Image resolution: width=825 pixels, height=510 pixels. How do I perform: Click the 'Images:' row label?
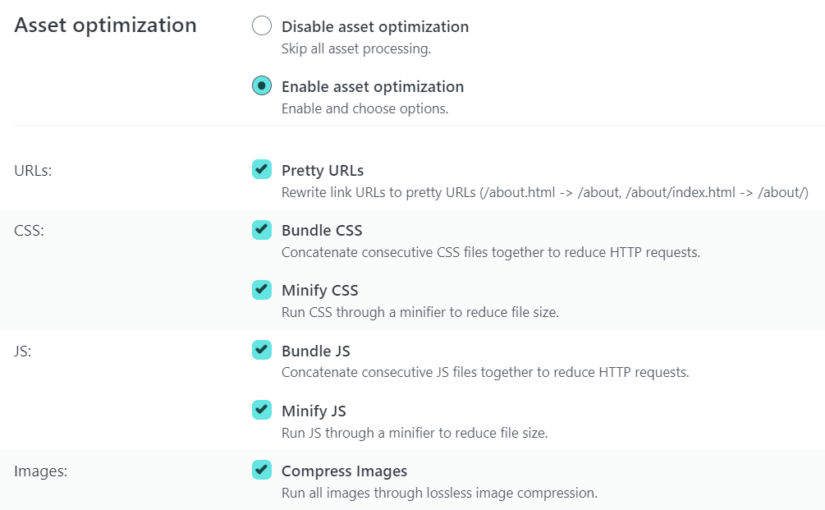click(41, 471)
